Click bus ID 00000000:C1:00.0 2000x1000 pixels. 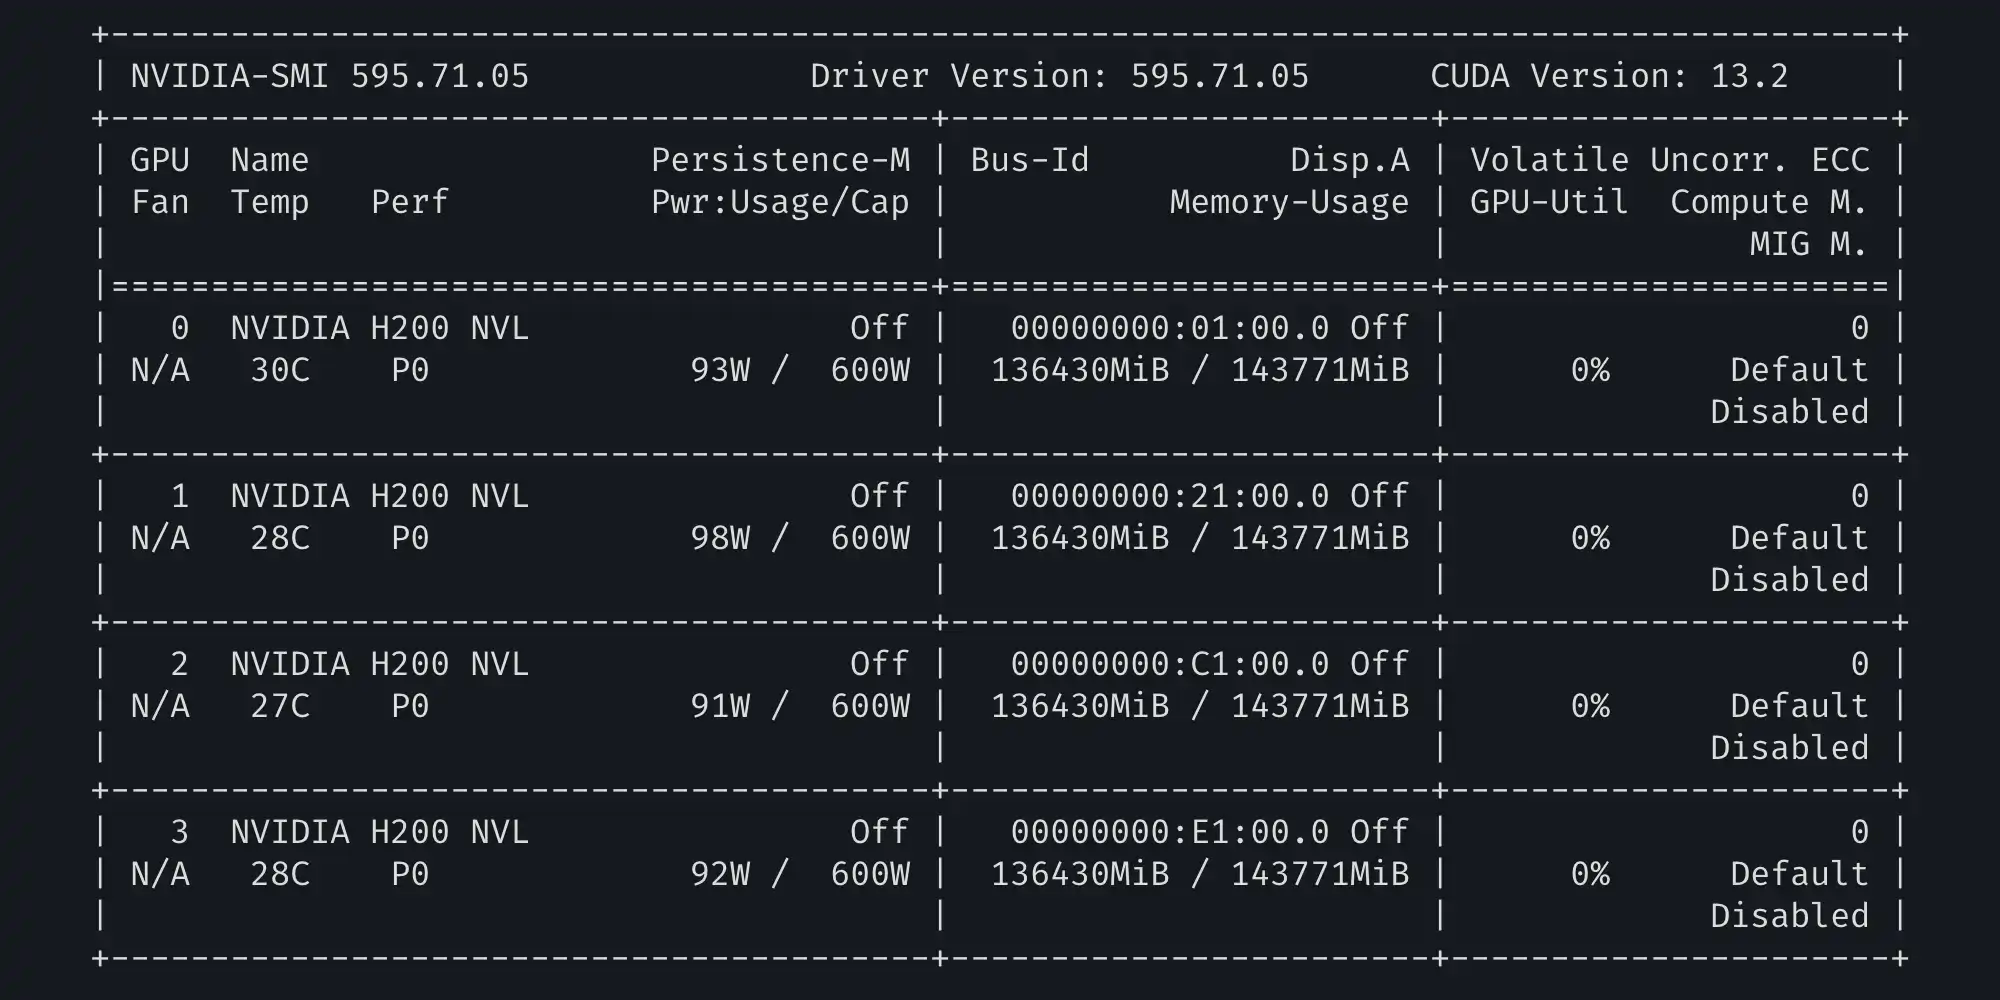pos(1169,664)
